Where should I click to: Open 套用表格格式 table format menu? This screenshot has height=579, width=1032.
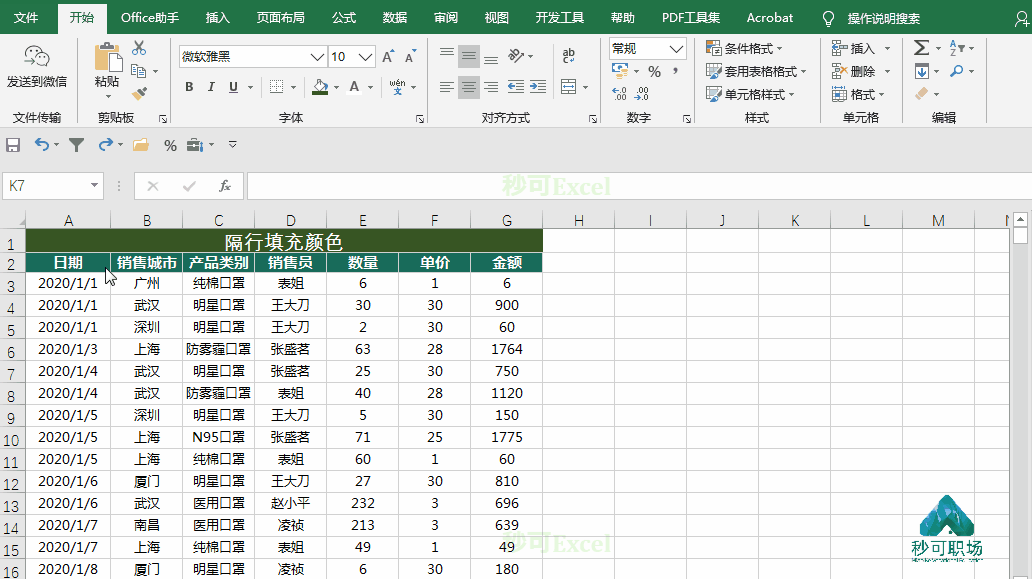click(x=756, y=71)
